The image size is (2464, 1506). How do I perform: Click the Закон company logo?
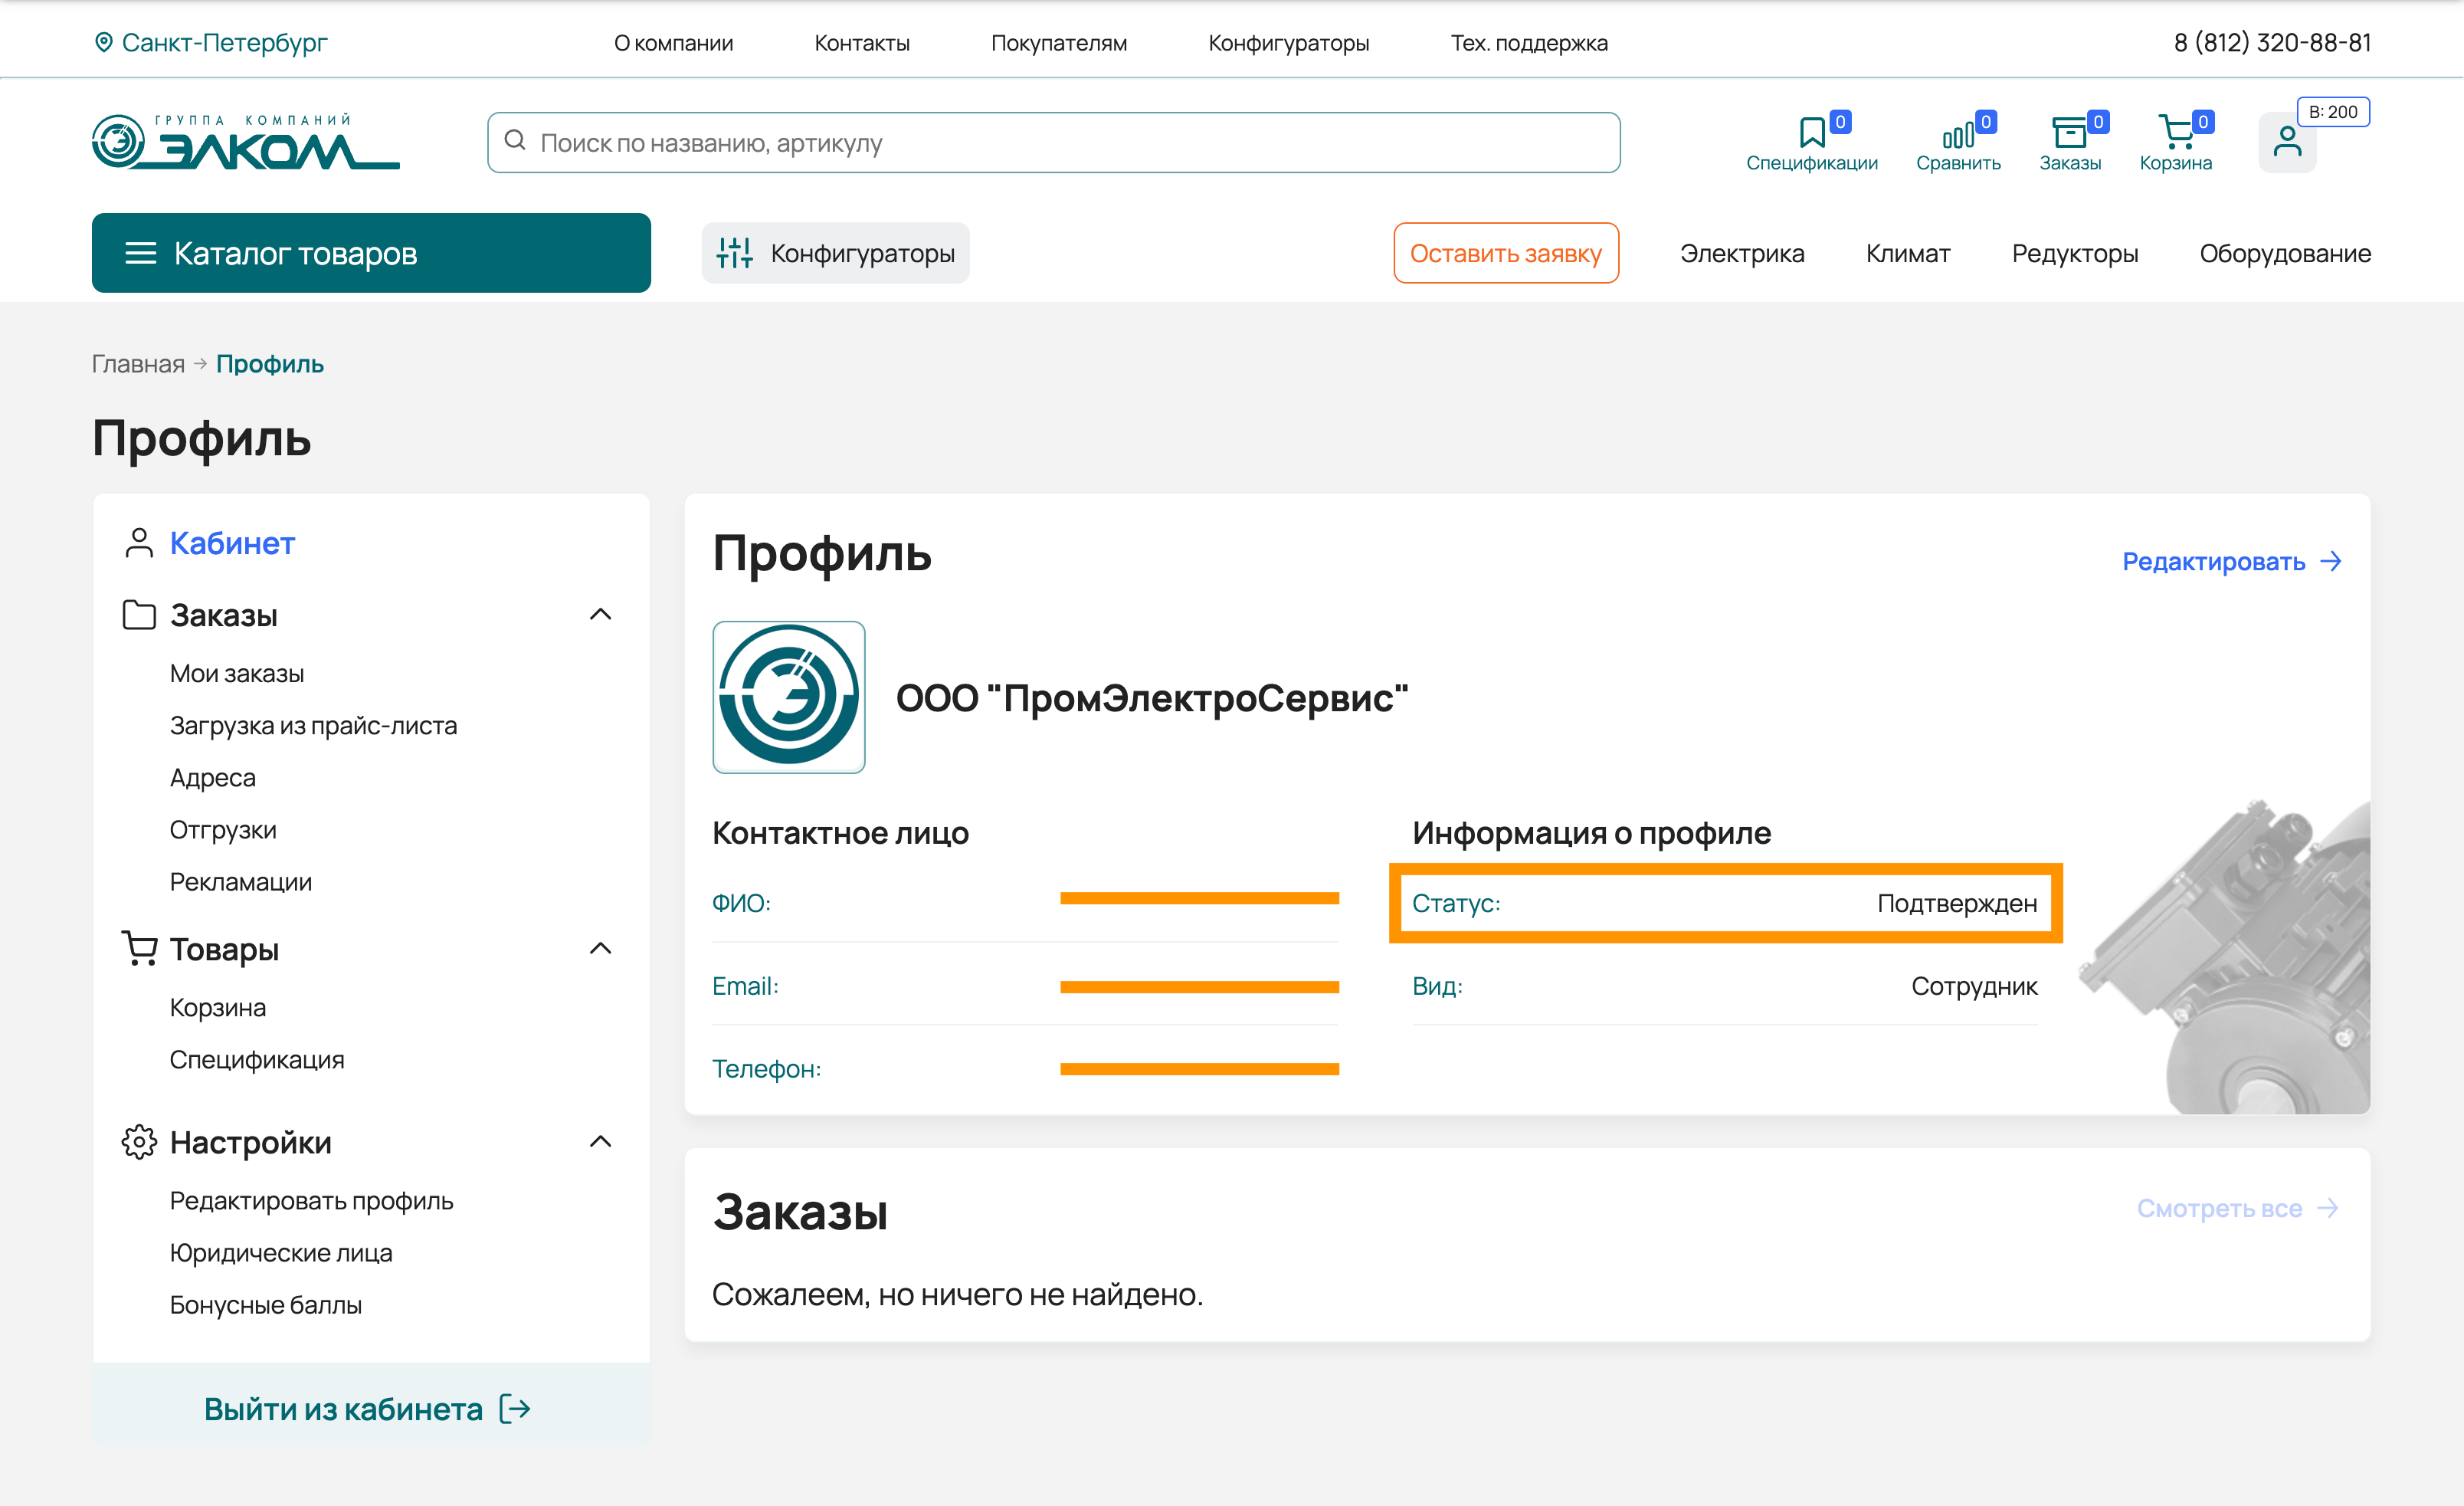point(245,142)
